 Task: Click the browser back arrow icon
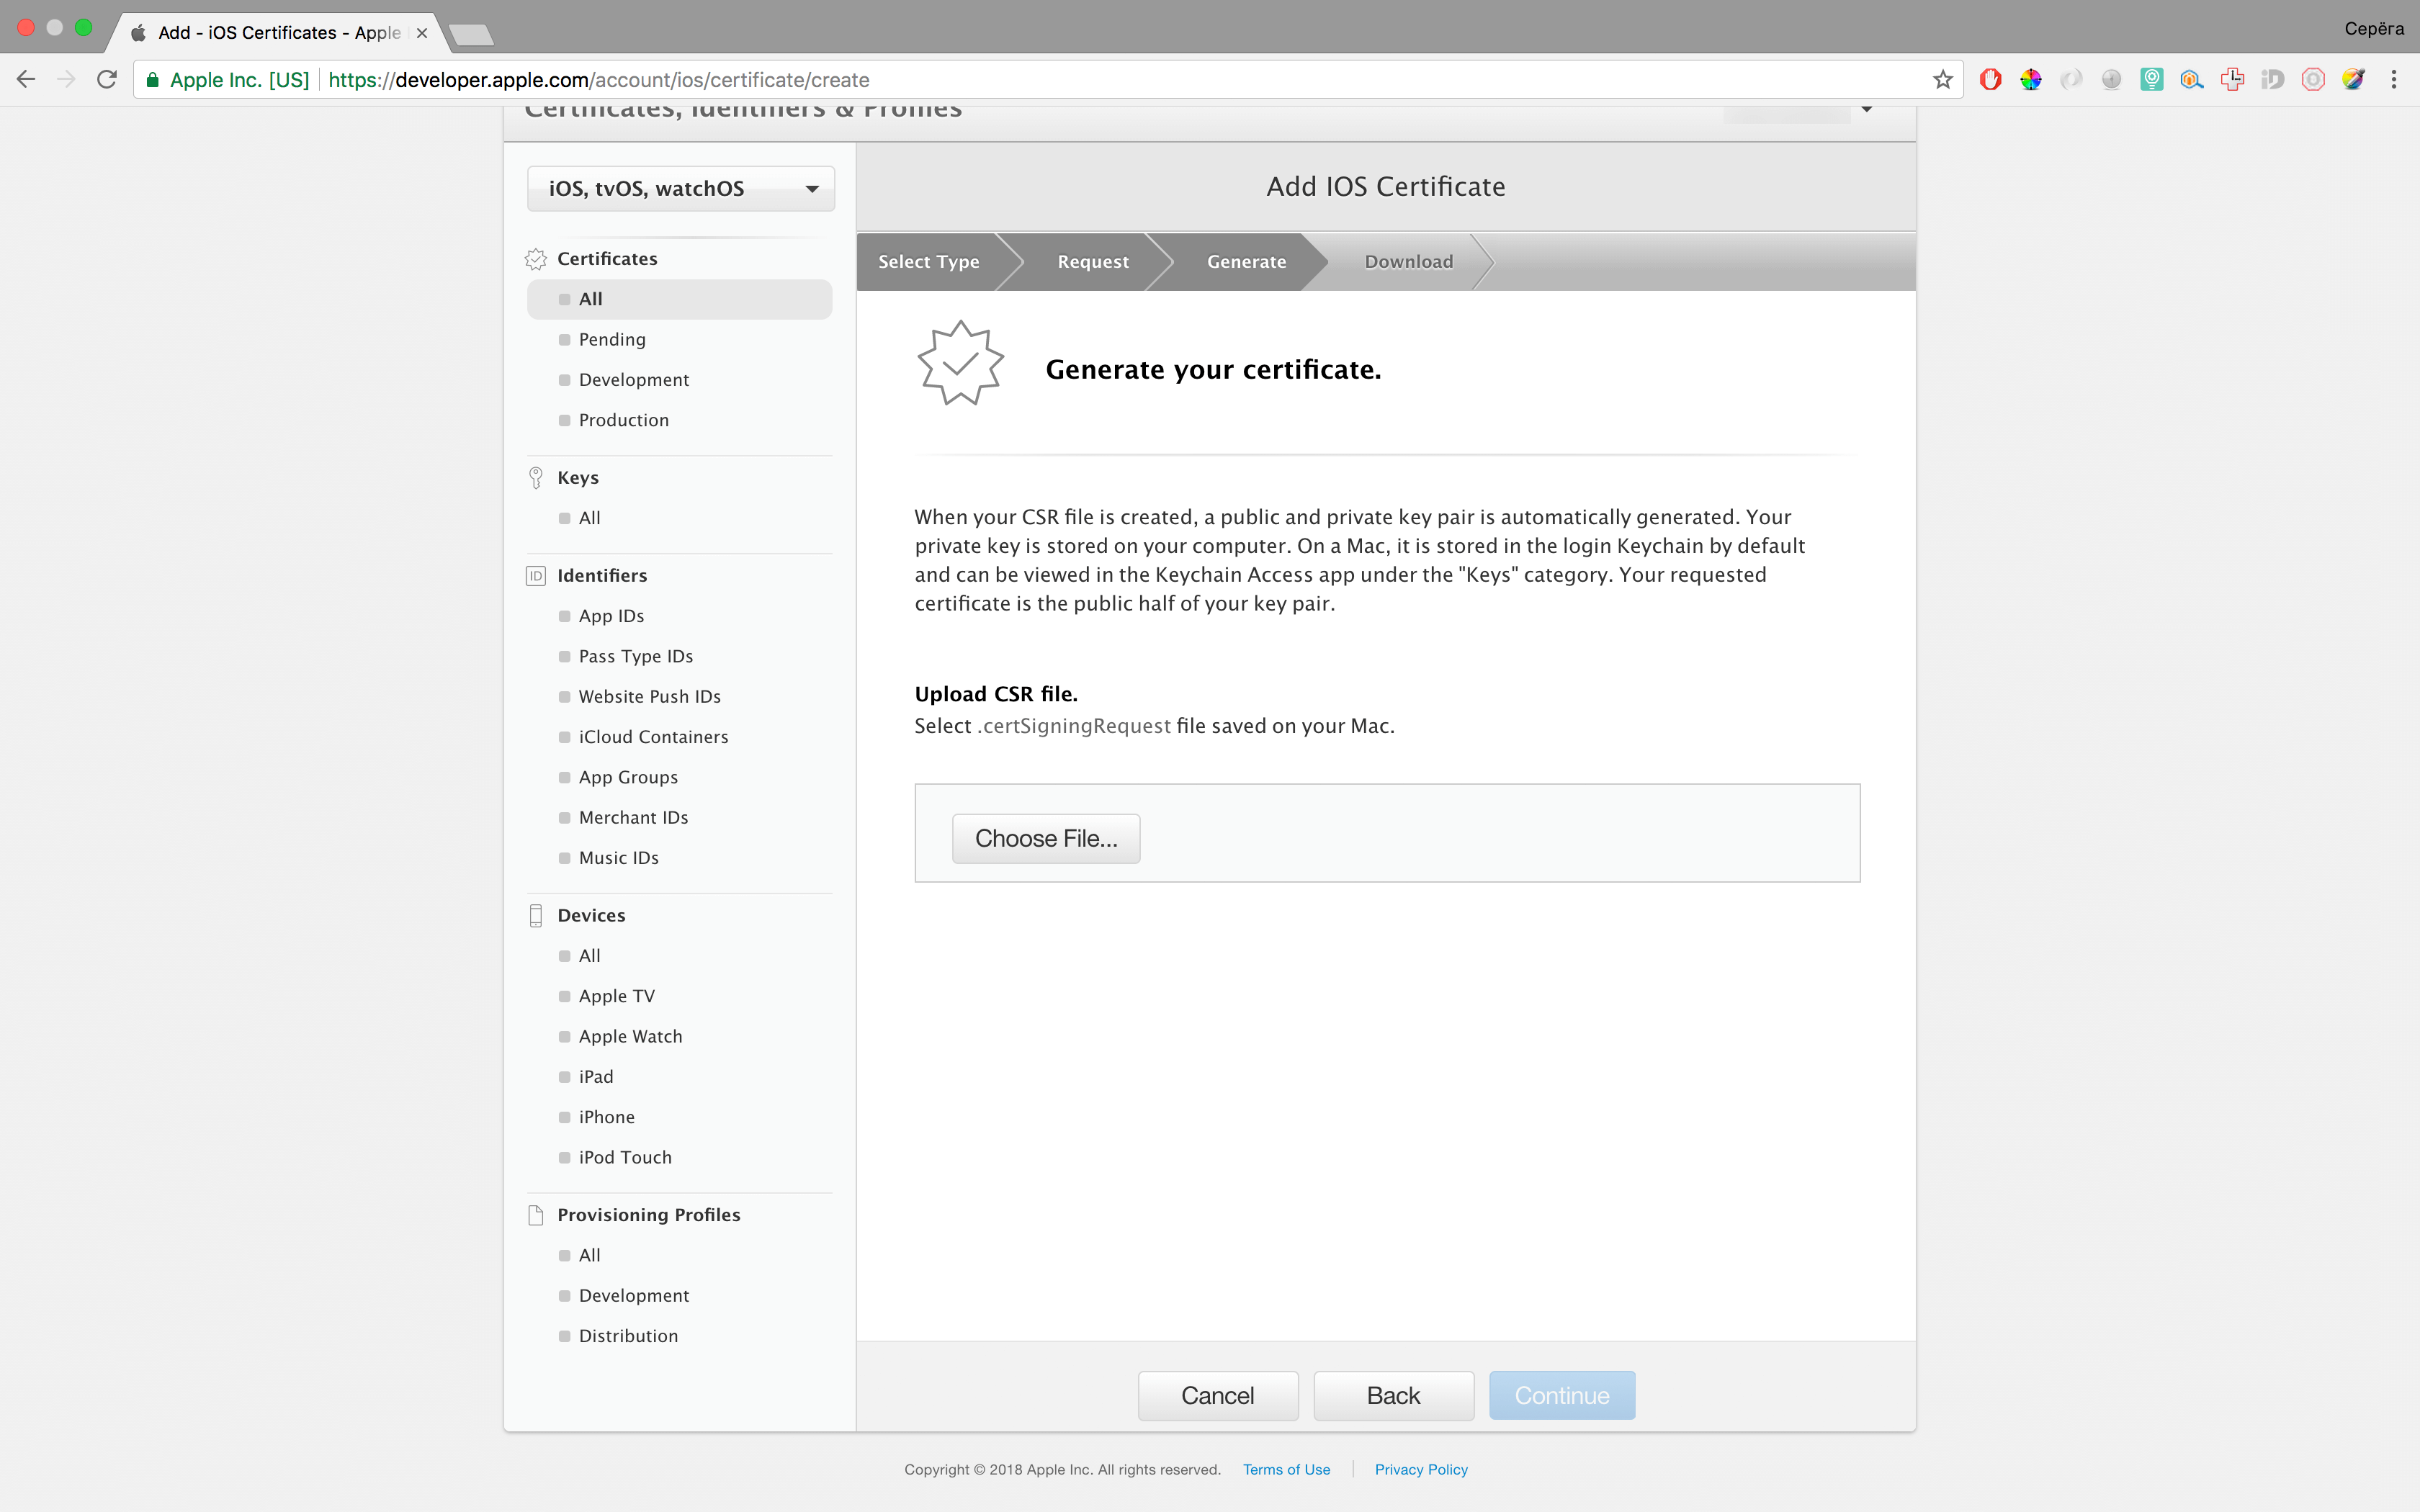27,80
